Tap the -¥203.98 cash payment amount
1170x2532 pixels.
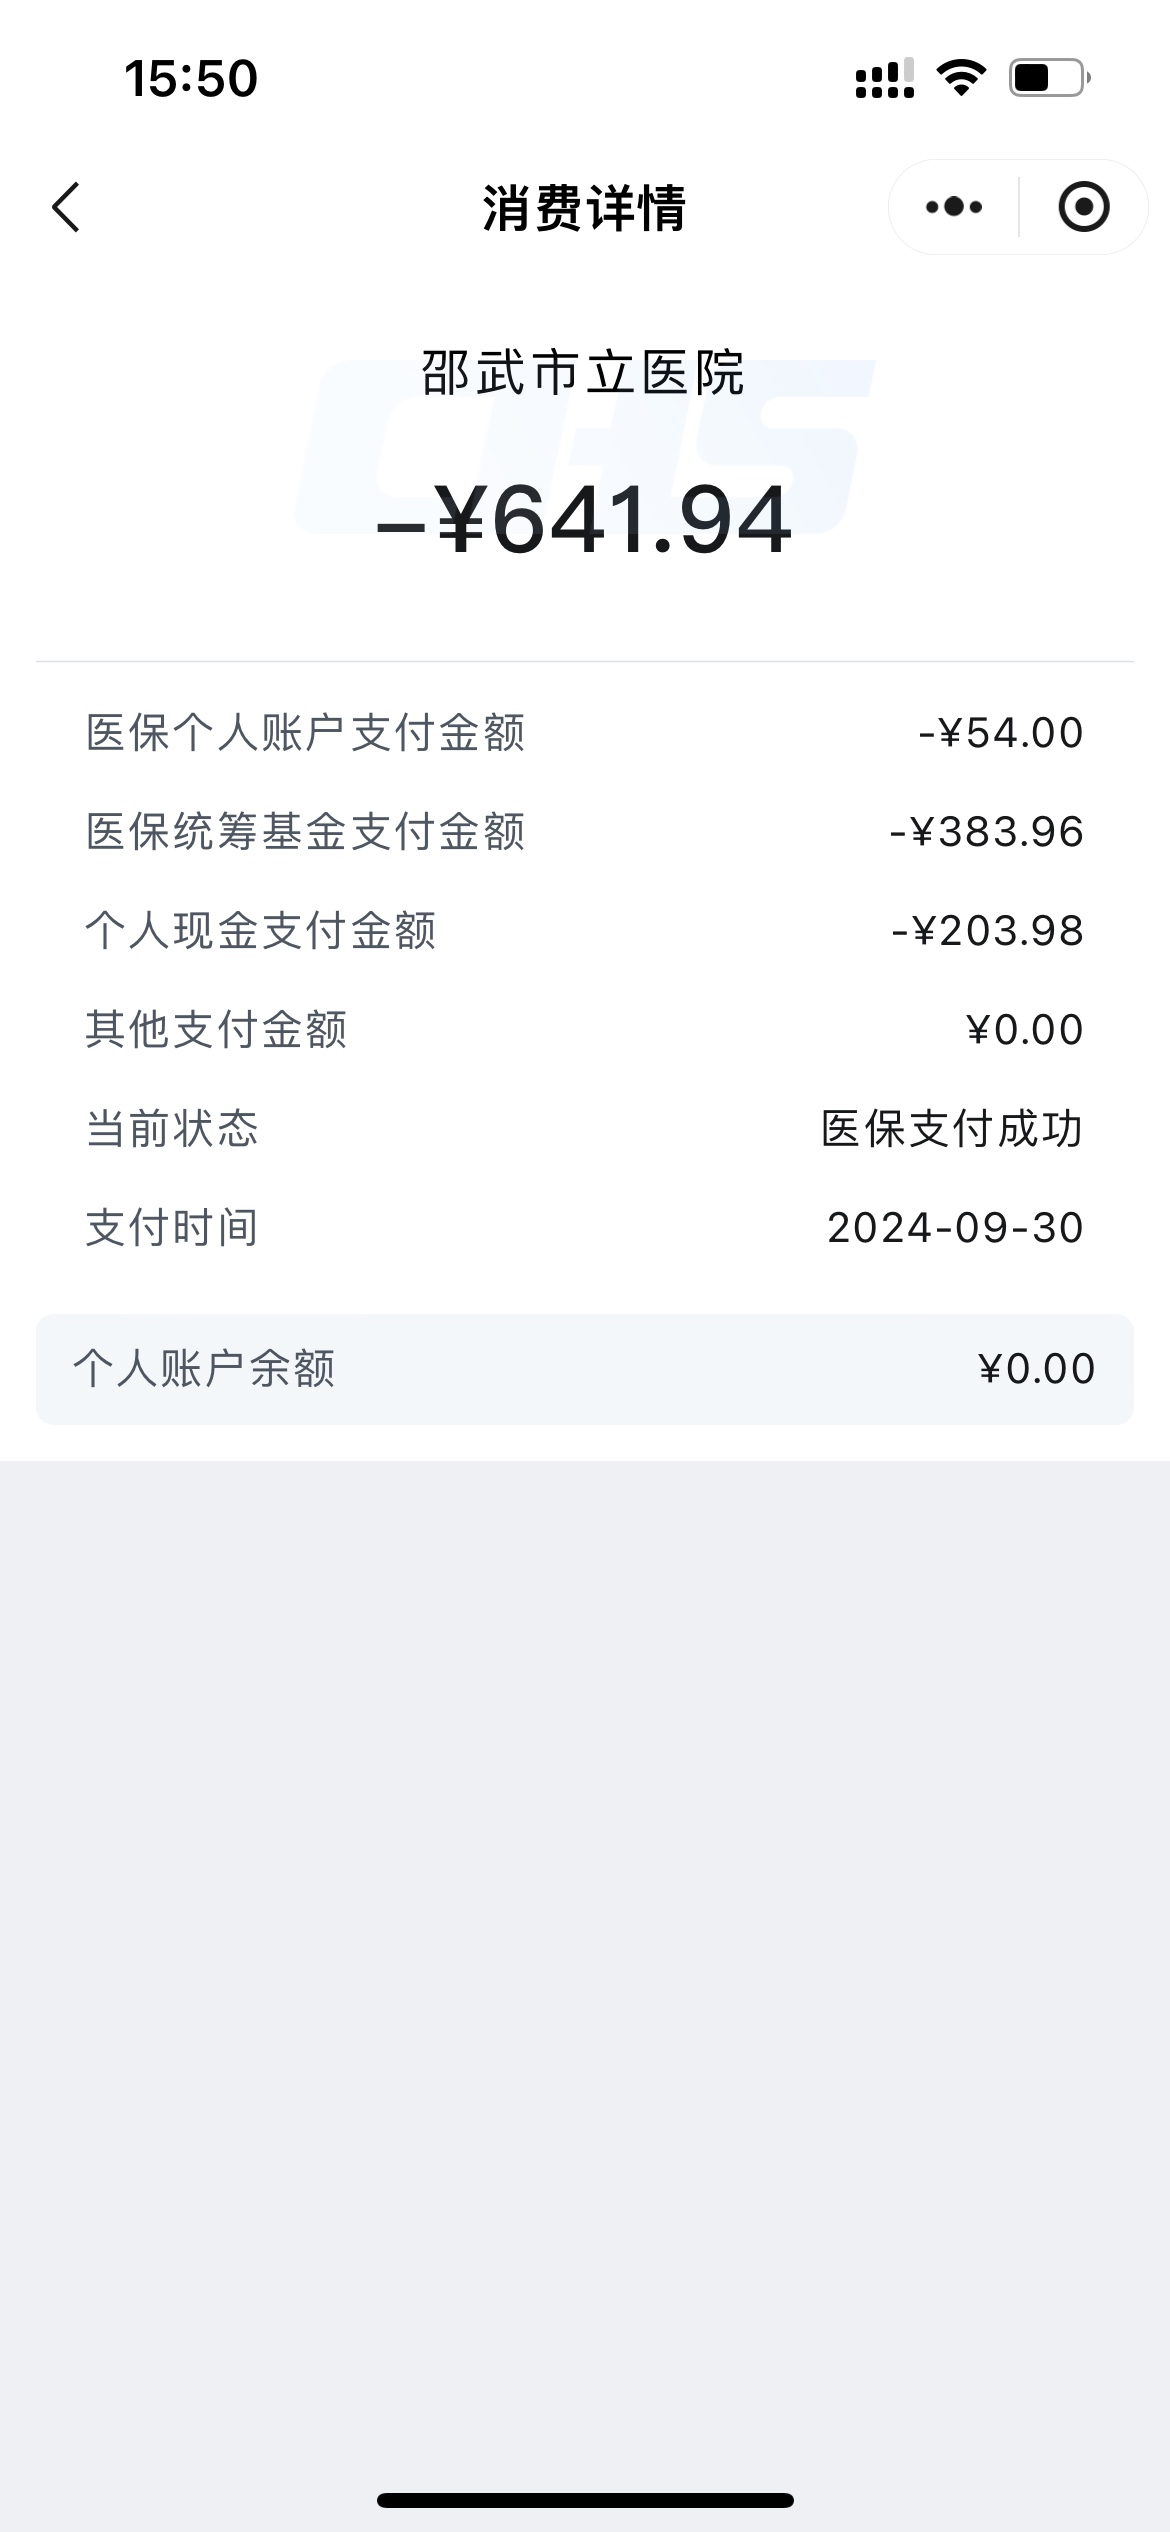988,931
